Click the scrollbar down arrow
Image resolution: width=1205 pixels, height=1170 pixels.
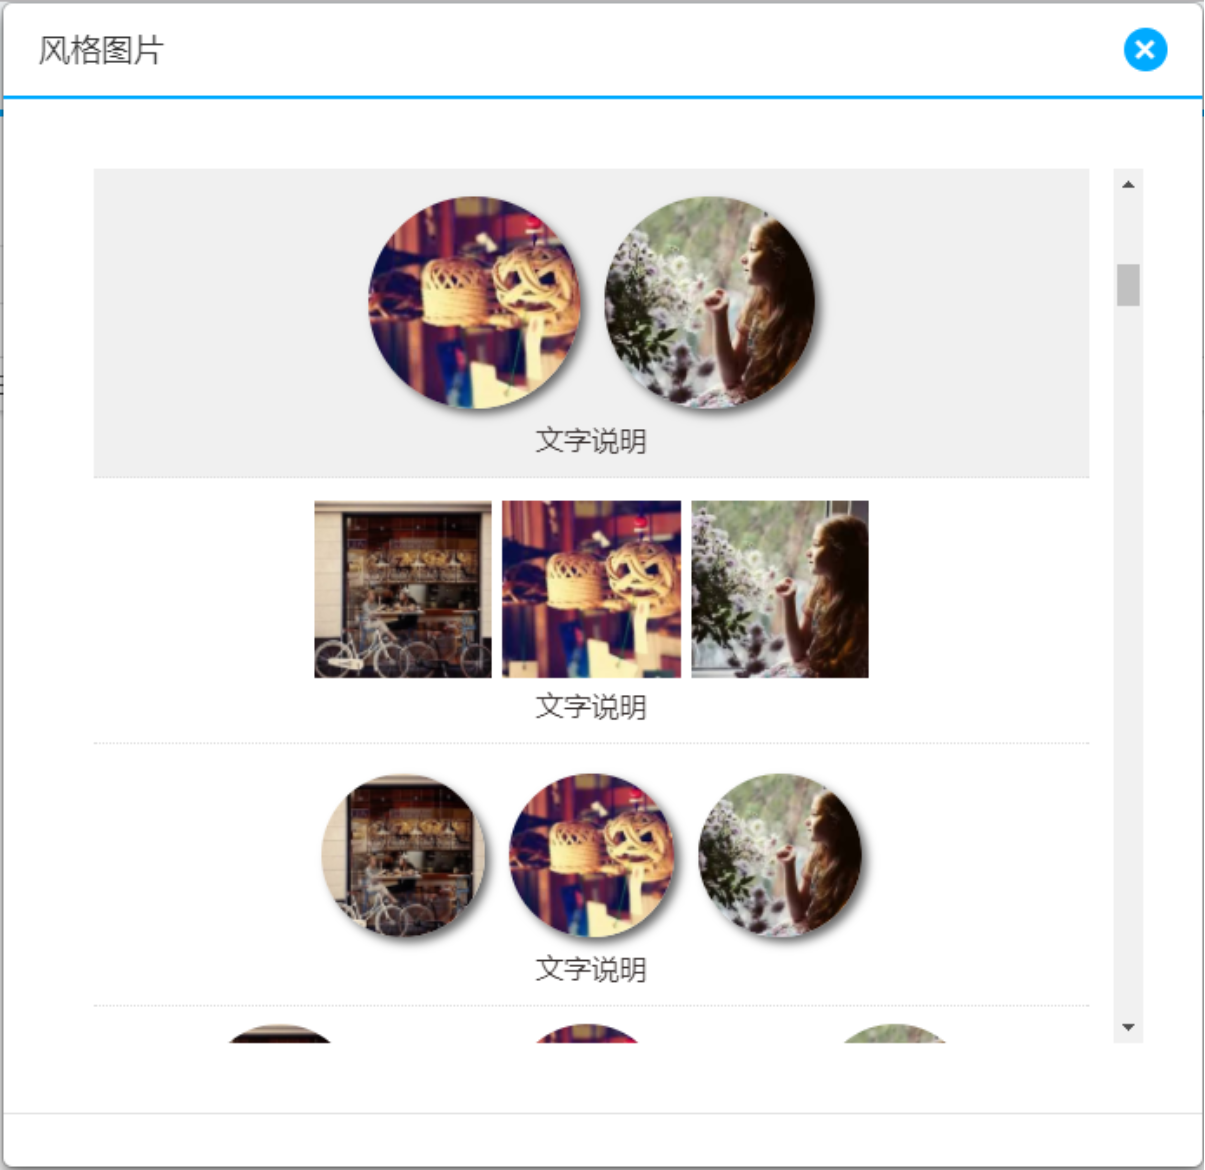click(x=1128, y=1027)
